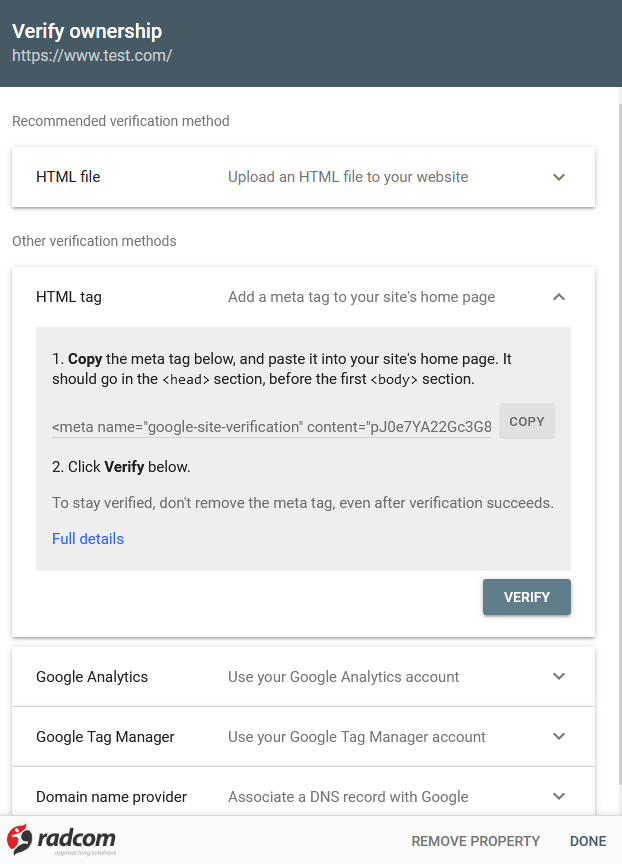The width and height of the screenshot is (622, 864).
Task: Select the meta tag verification code text
Action: point(270,427)
